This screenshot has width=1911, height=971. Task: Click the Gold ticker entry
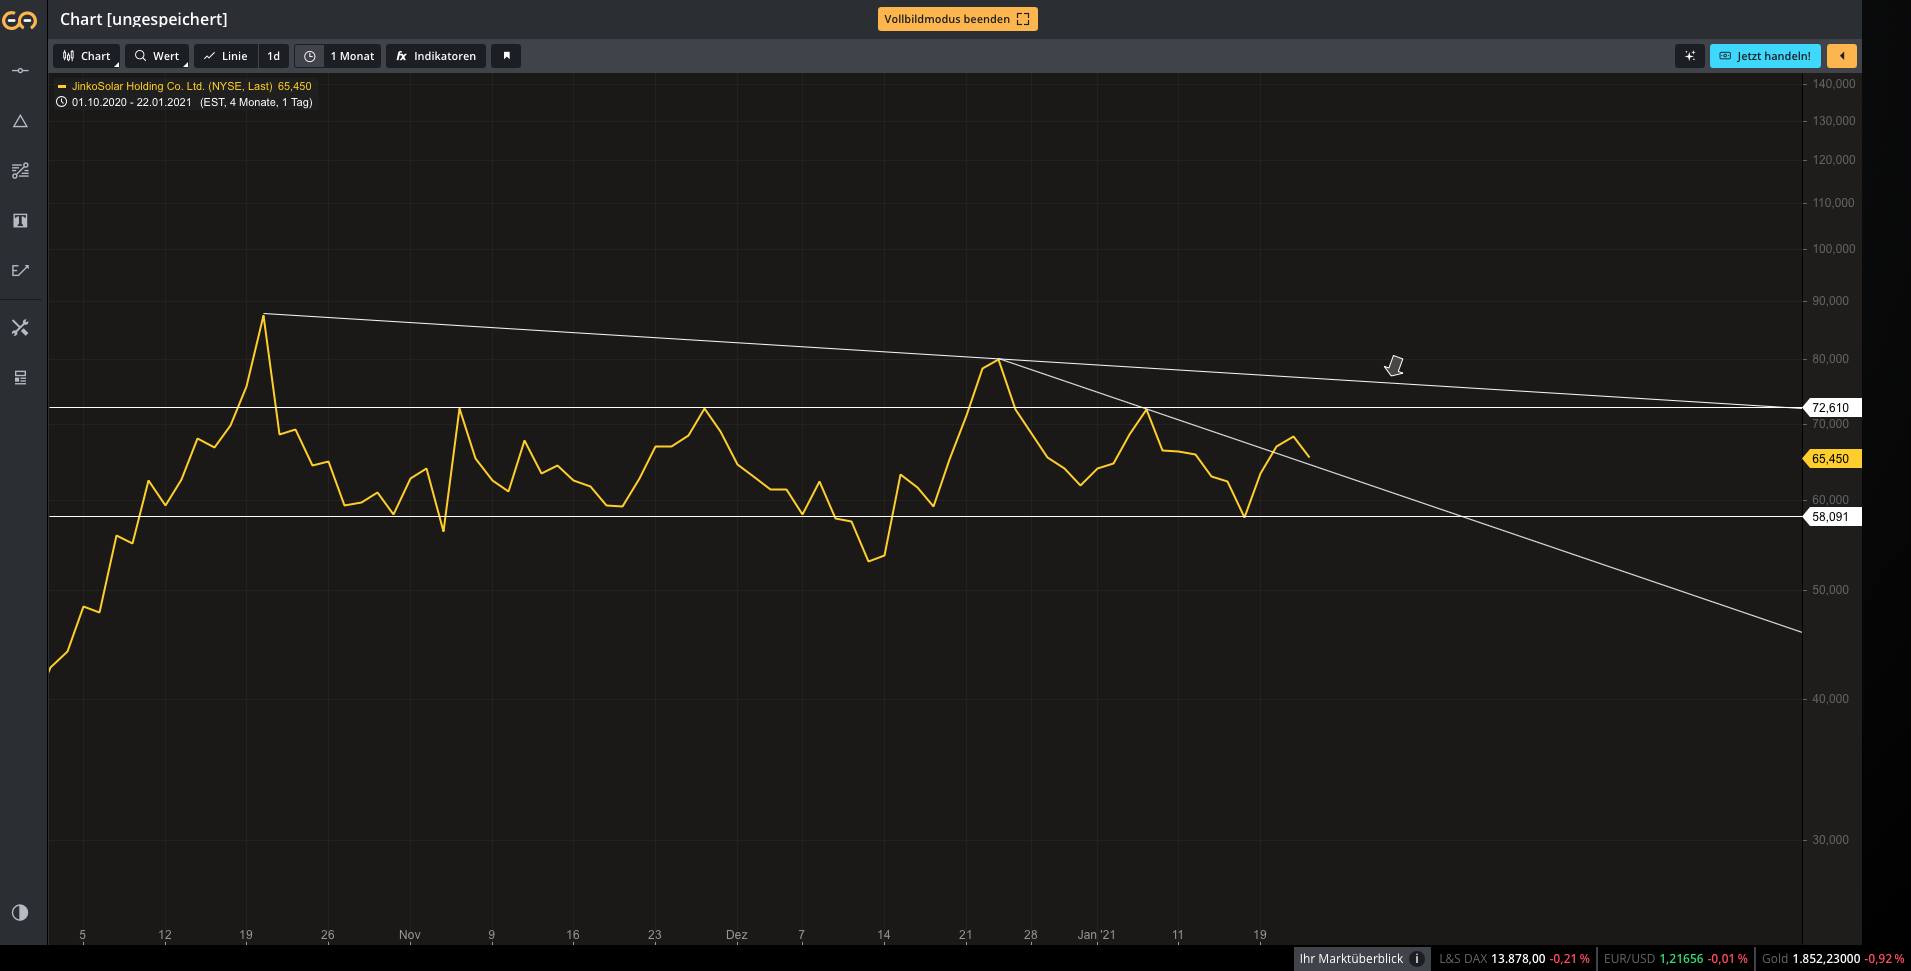1833,958
